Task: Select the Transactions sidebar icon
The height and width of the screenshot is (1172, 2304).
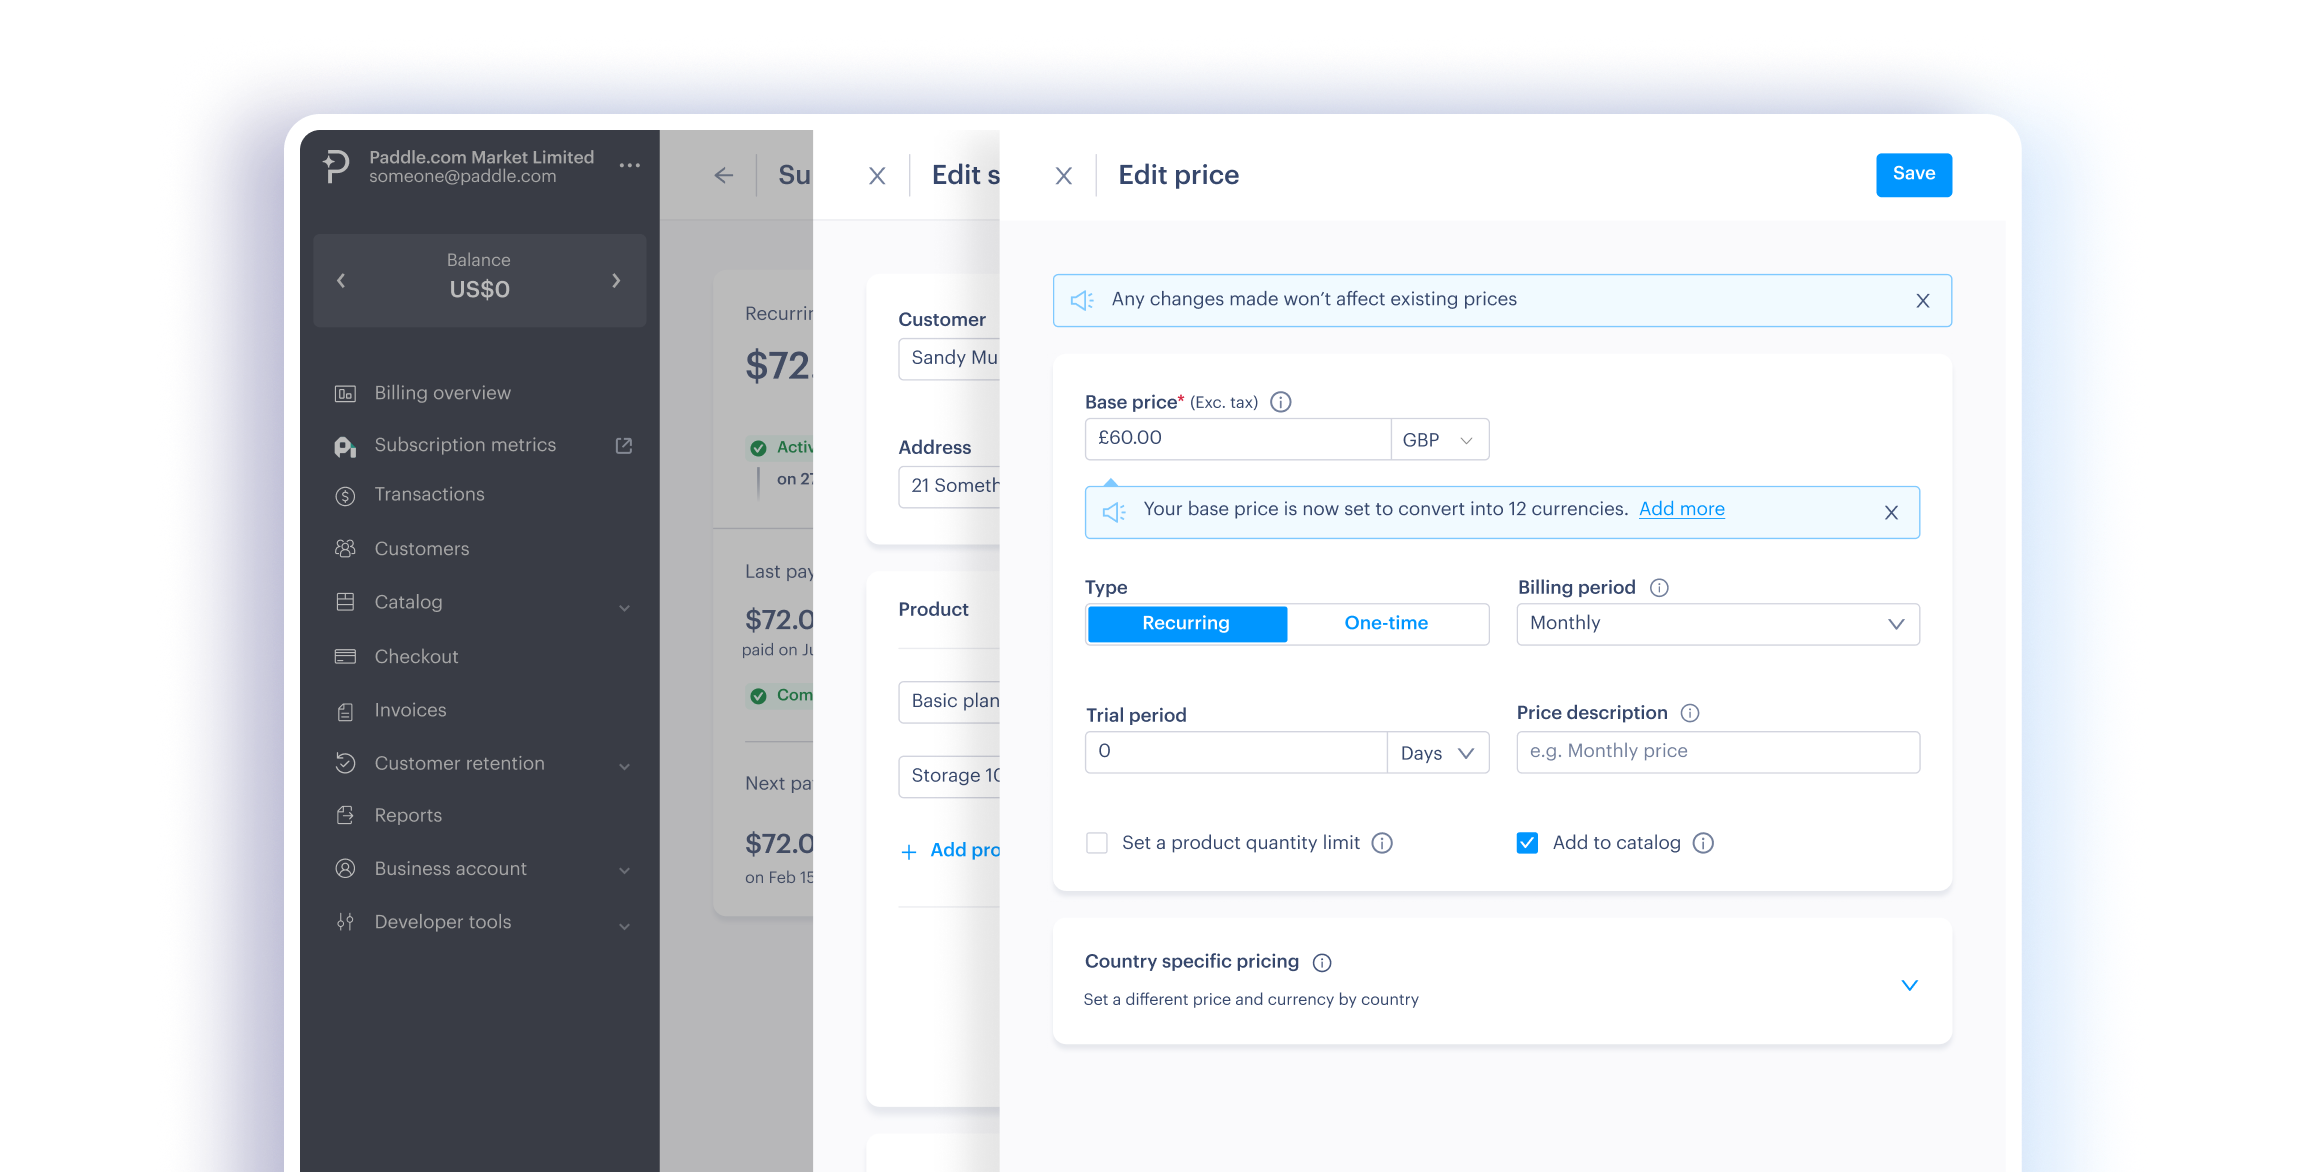Action: (x=345, y=494)
